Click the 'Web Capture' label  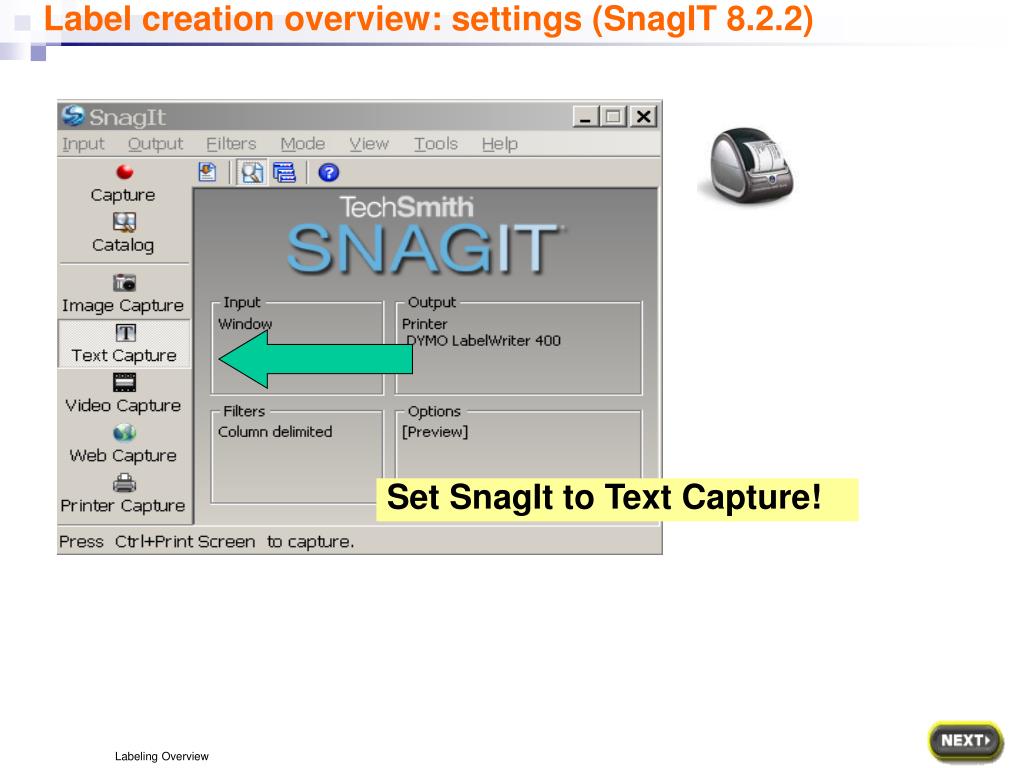[x=123, y=456]
